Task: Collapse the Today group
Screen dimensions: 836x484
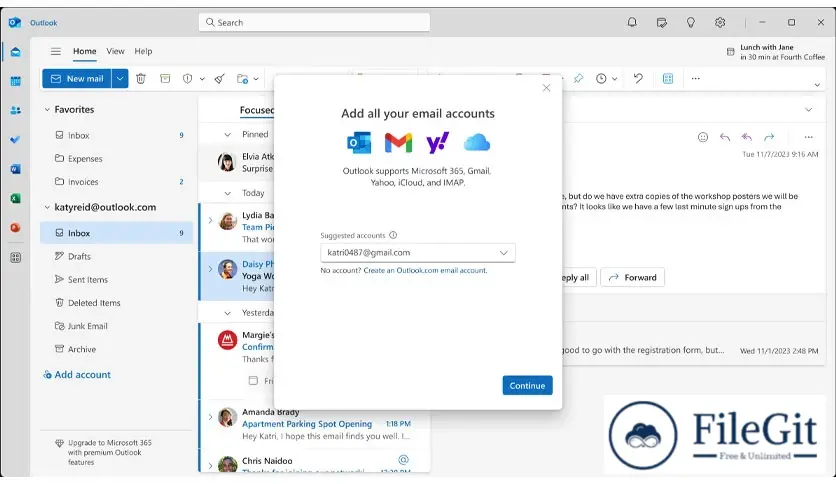Action: [x=228, y=193]
